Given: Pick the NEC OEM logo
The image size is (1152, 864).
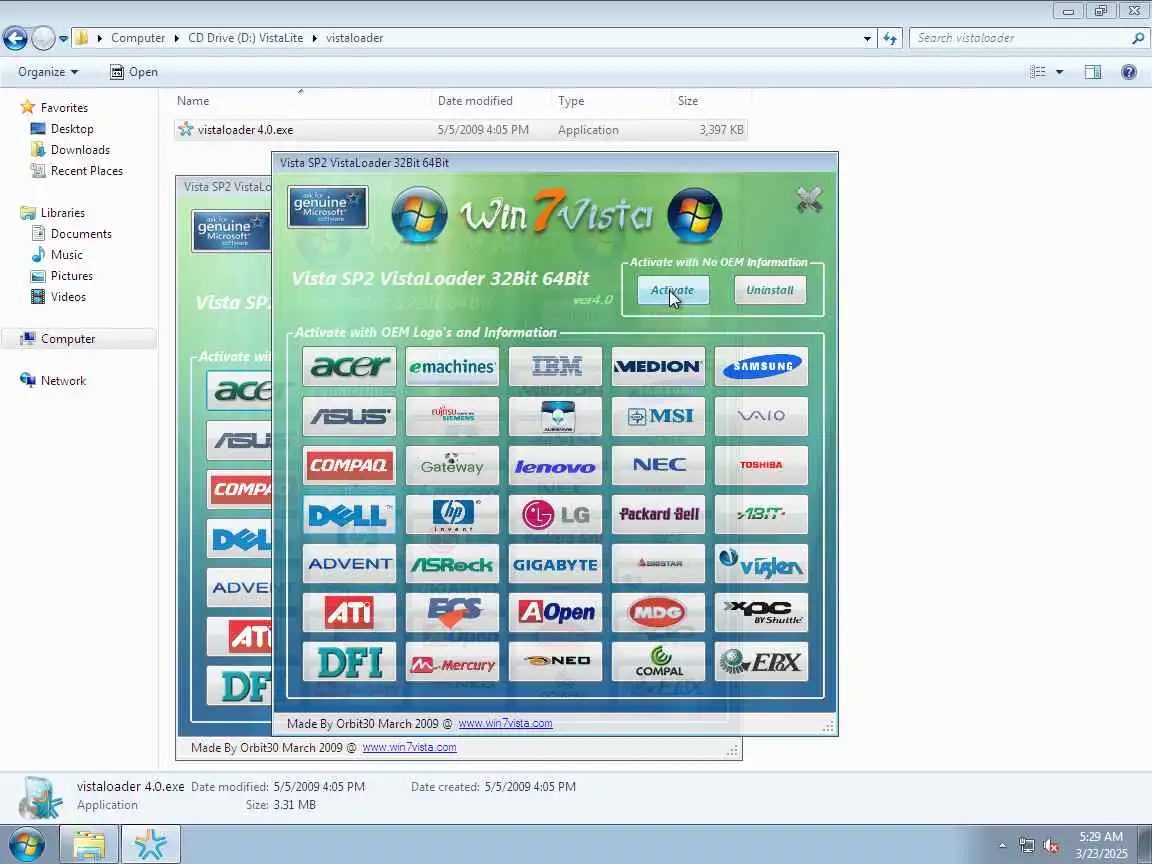Looking at the screenshot, I should tap(658, 465).
